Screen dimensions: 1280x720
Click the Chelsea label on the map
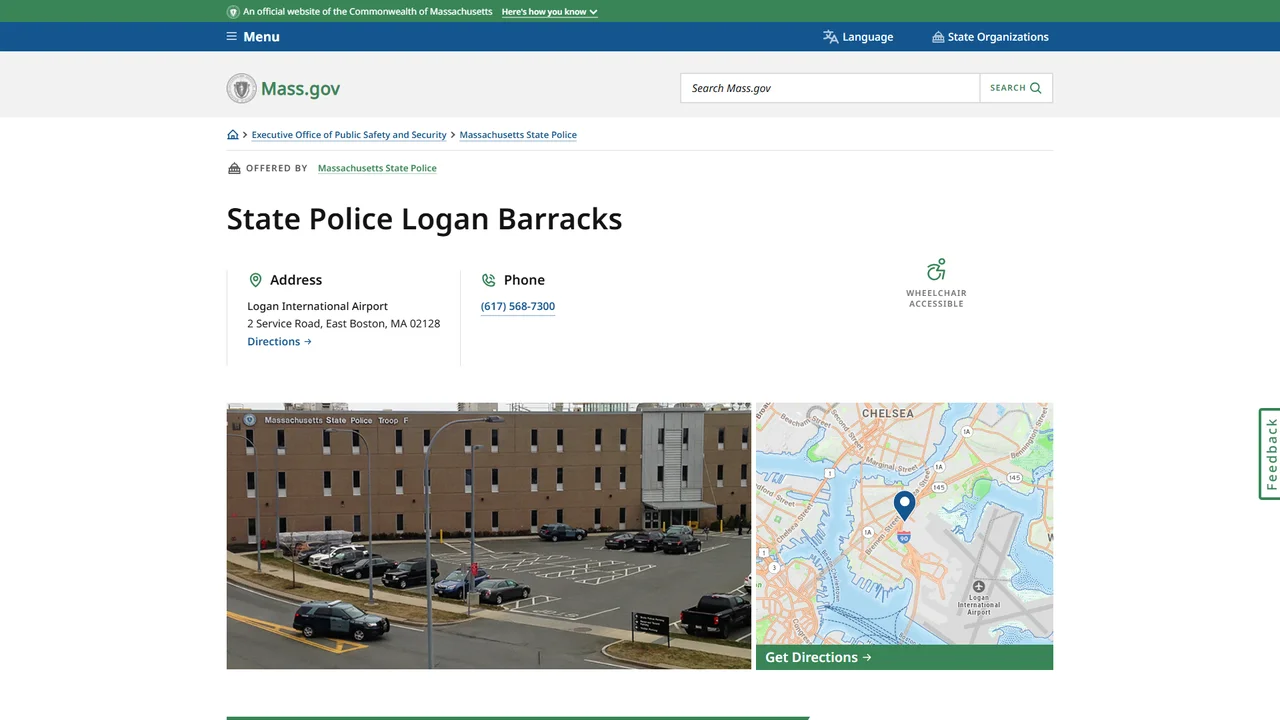(888, 413)
